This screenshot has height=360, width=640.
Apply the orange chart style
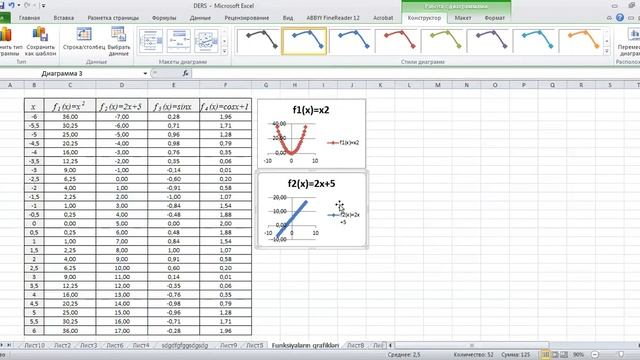pyautogui.click(x=580, y=41)
